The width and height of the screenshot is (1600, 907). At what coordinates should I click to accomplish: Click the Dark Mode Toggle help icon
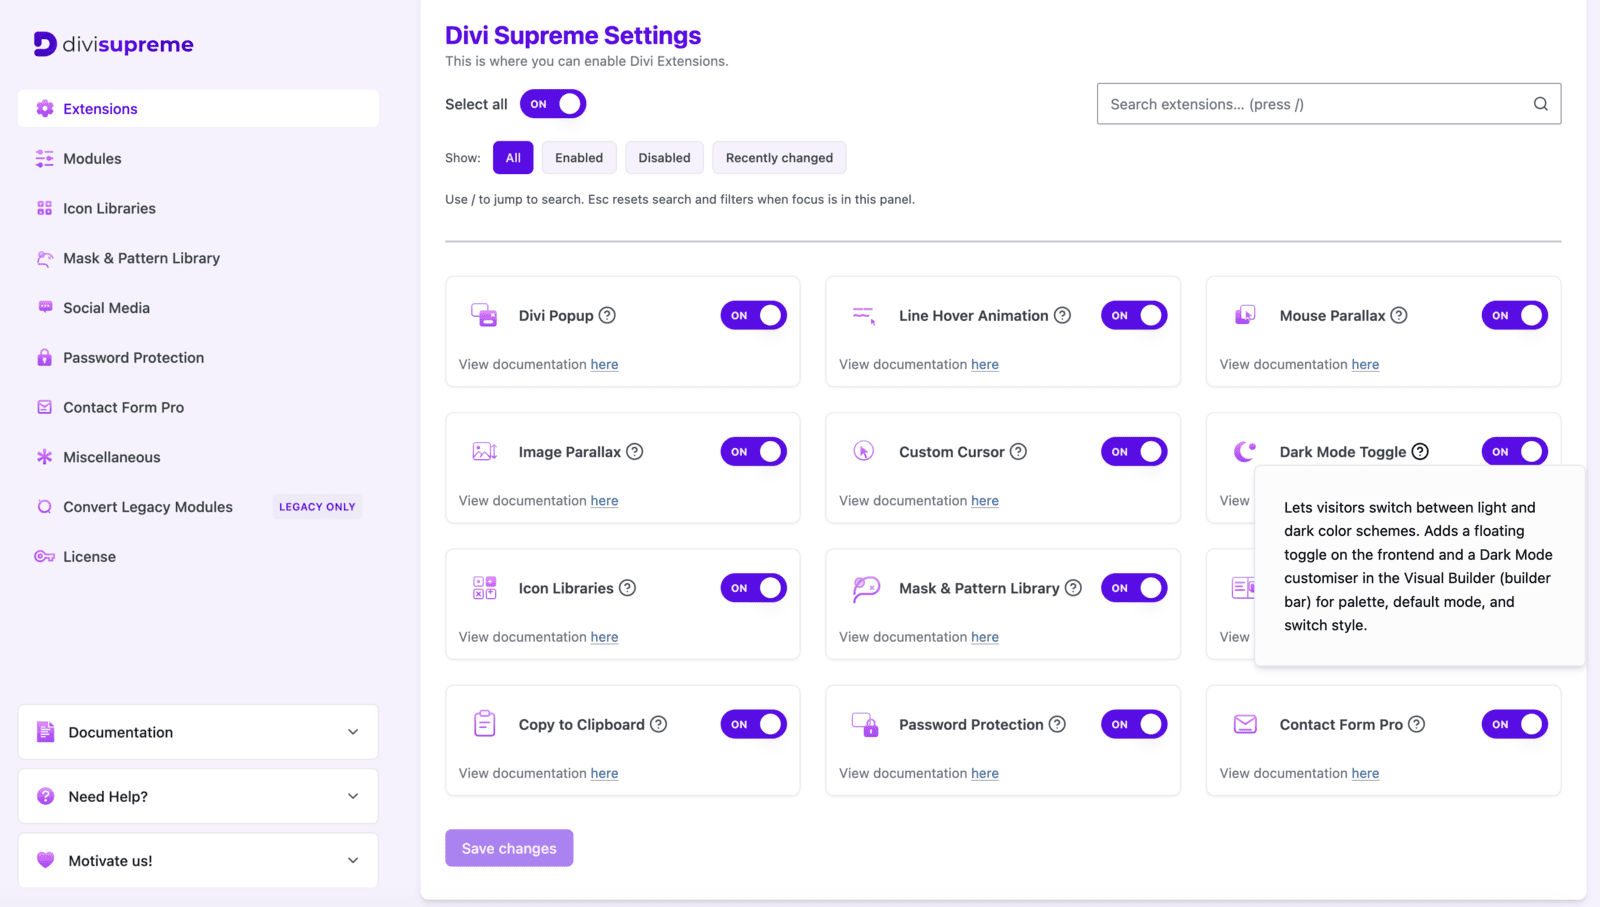pyautogui.click(x=1420, y=451)
